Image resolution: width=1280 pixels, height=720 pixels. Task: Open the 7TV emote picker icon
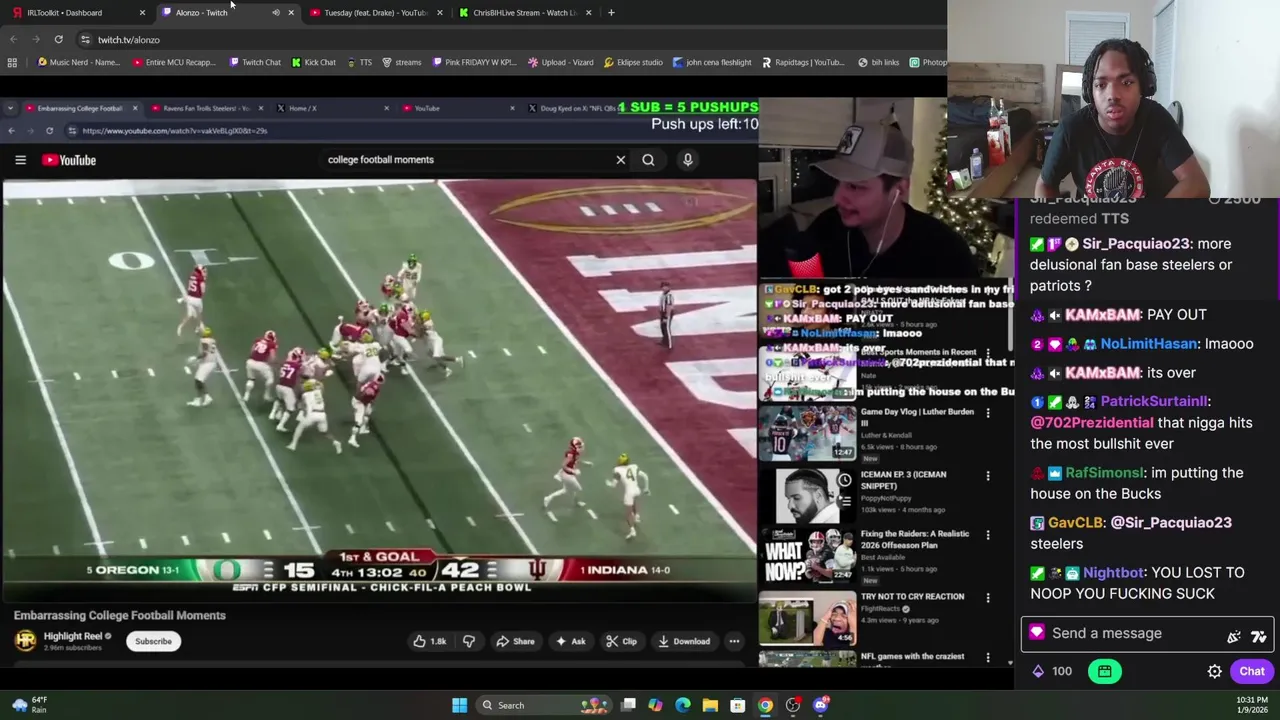tap(1258, 636)
